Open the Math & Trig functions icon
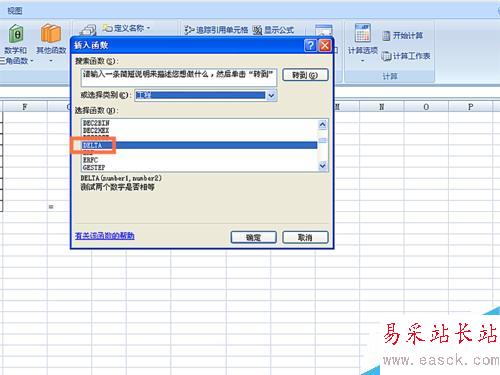Screen dimensions: 500x375 (16, 34)
